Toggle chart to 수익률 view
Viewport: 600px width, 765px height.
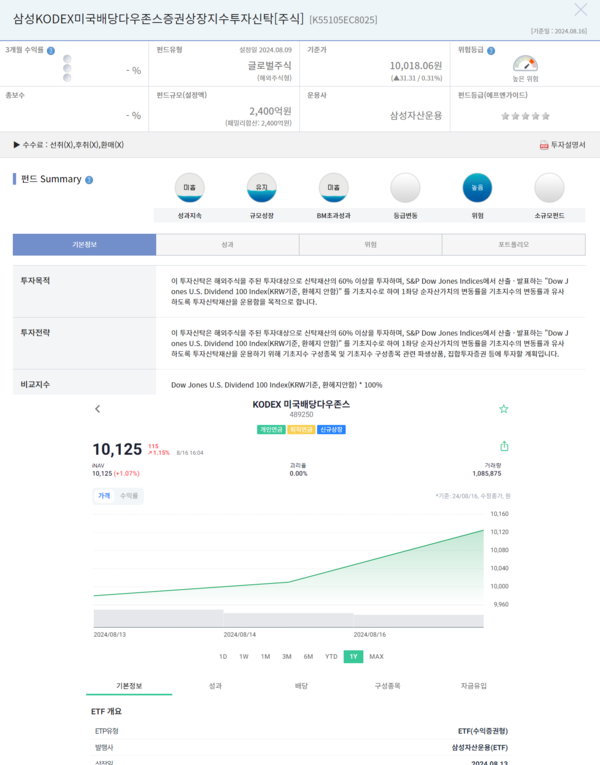129,496
